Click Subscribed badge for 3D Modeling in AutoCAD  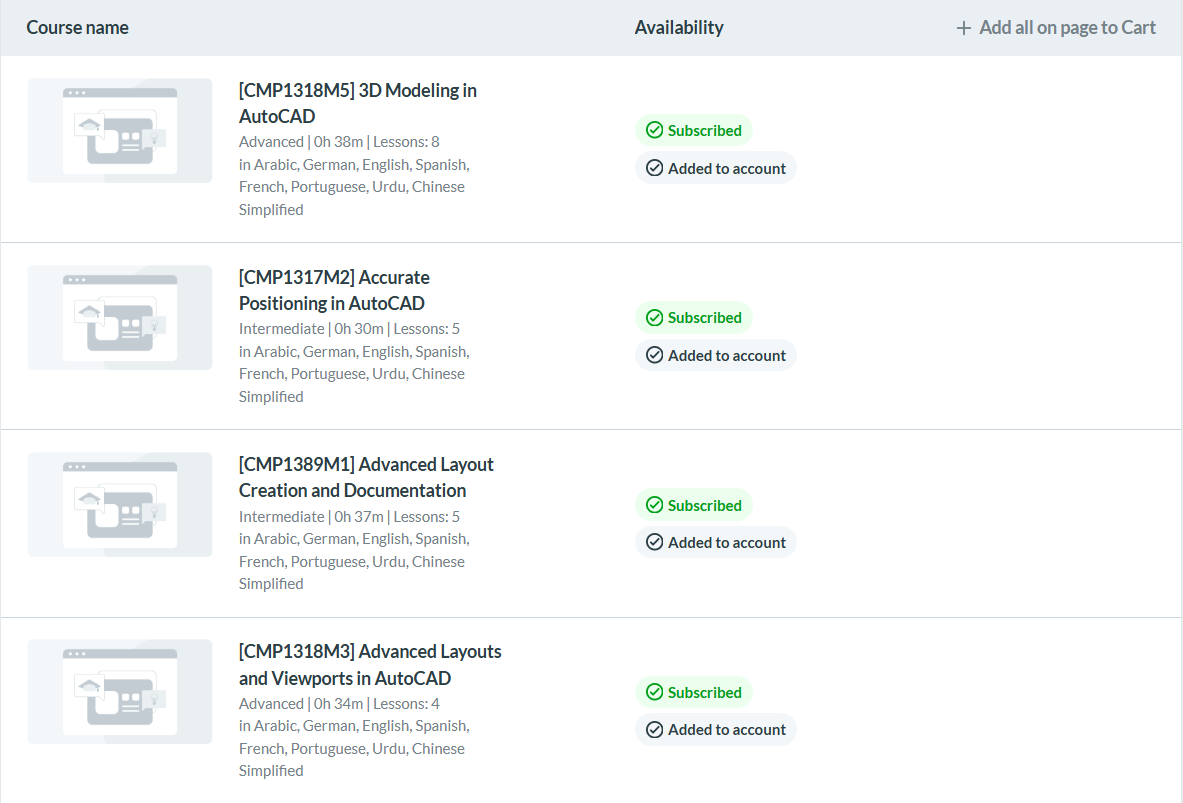tap(694, 131)
